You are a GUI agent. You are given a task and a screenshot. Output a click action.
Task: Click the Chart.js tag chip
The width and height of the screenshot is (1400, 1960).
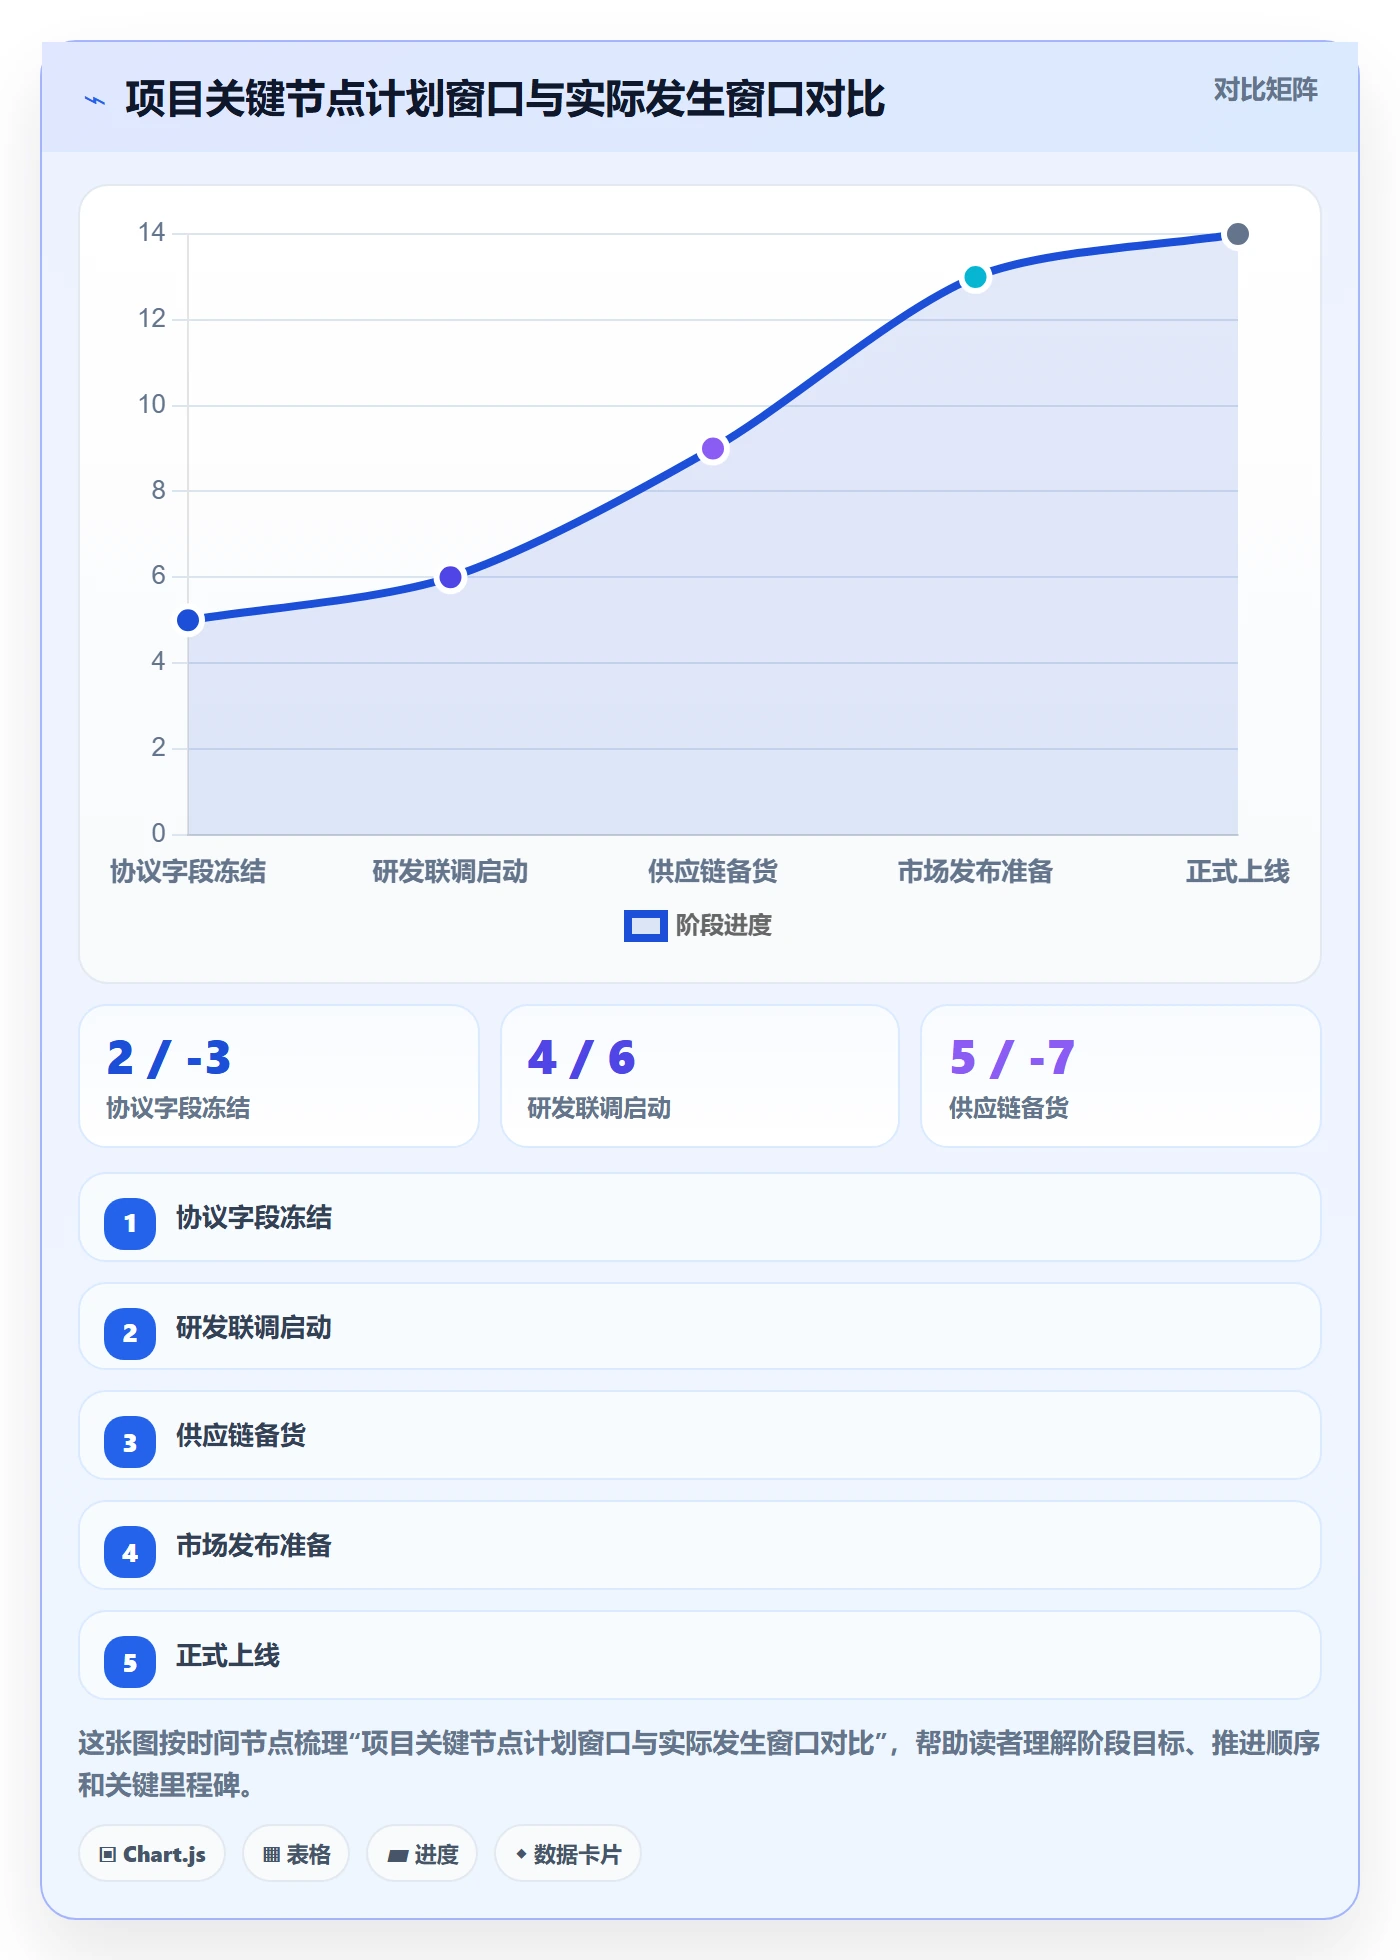152,1854
